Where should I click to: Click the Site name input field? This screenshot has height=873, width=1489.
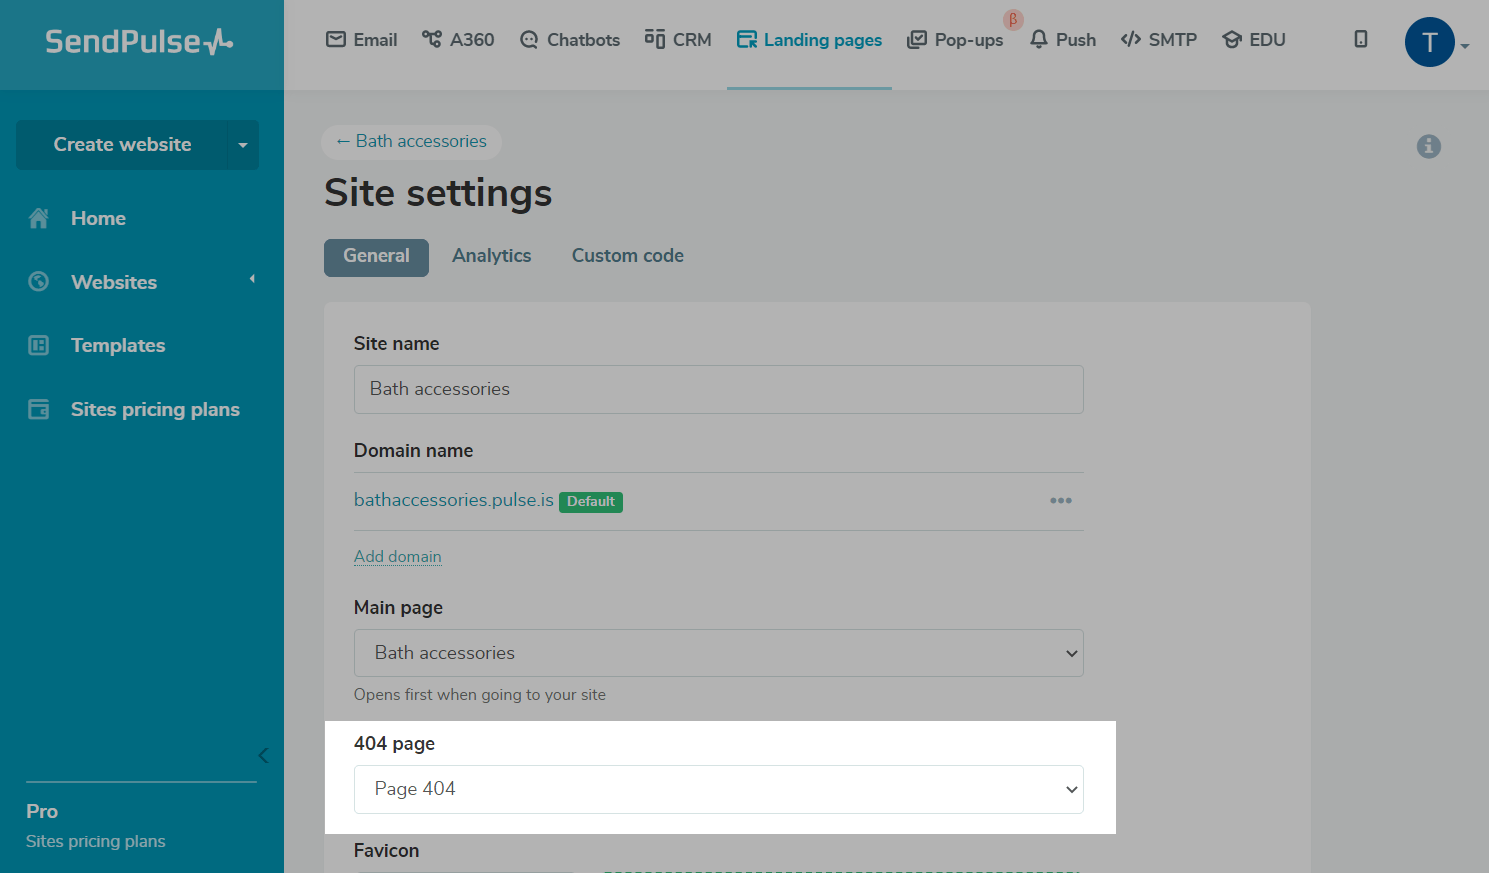click(x=718, y=389)
